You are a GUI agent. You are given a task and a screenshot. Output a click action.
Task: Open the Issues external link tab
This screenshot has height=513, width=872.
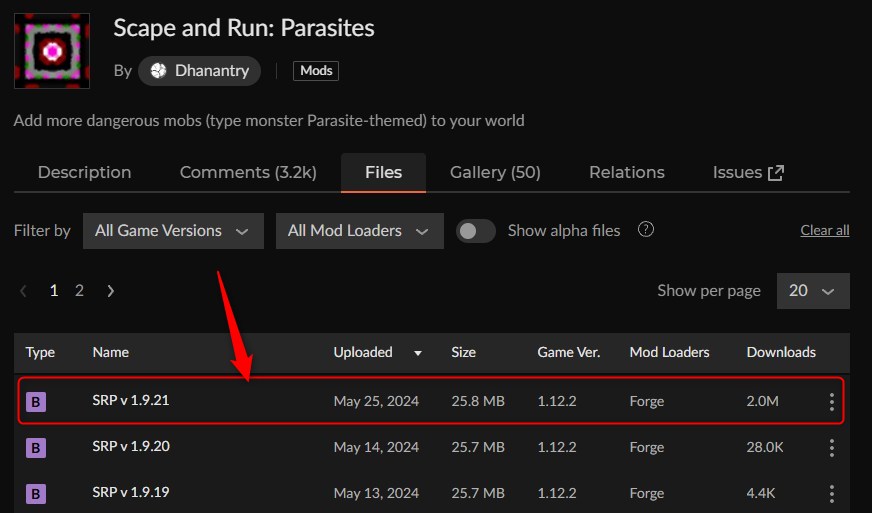(x=748, y=172)
